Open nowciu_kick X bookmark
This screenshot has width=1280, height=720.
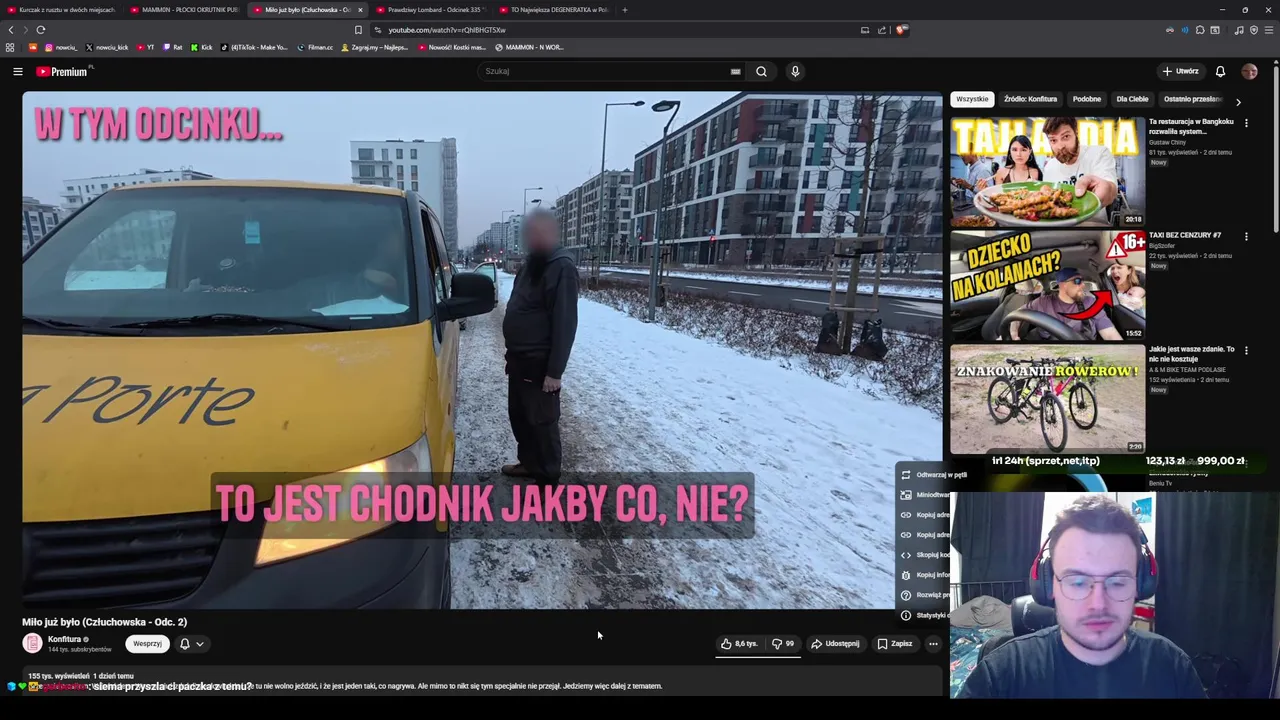(107, 47)
